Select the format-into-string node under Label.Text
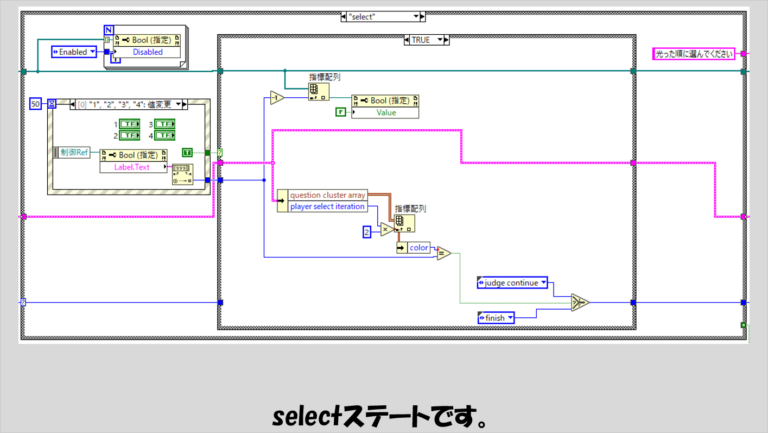768x433 pixels. coord(183,174)
